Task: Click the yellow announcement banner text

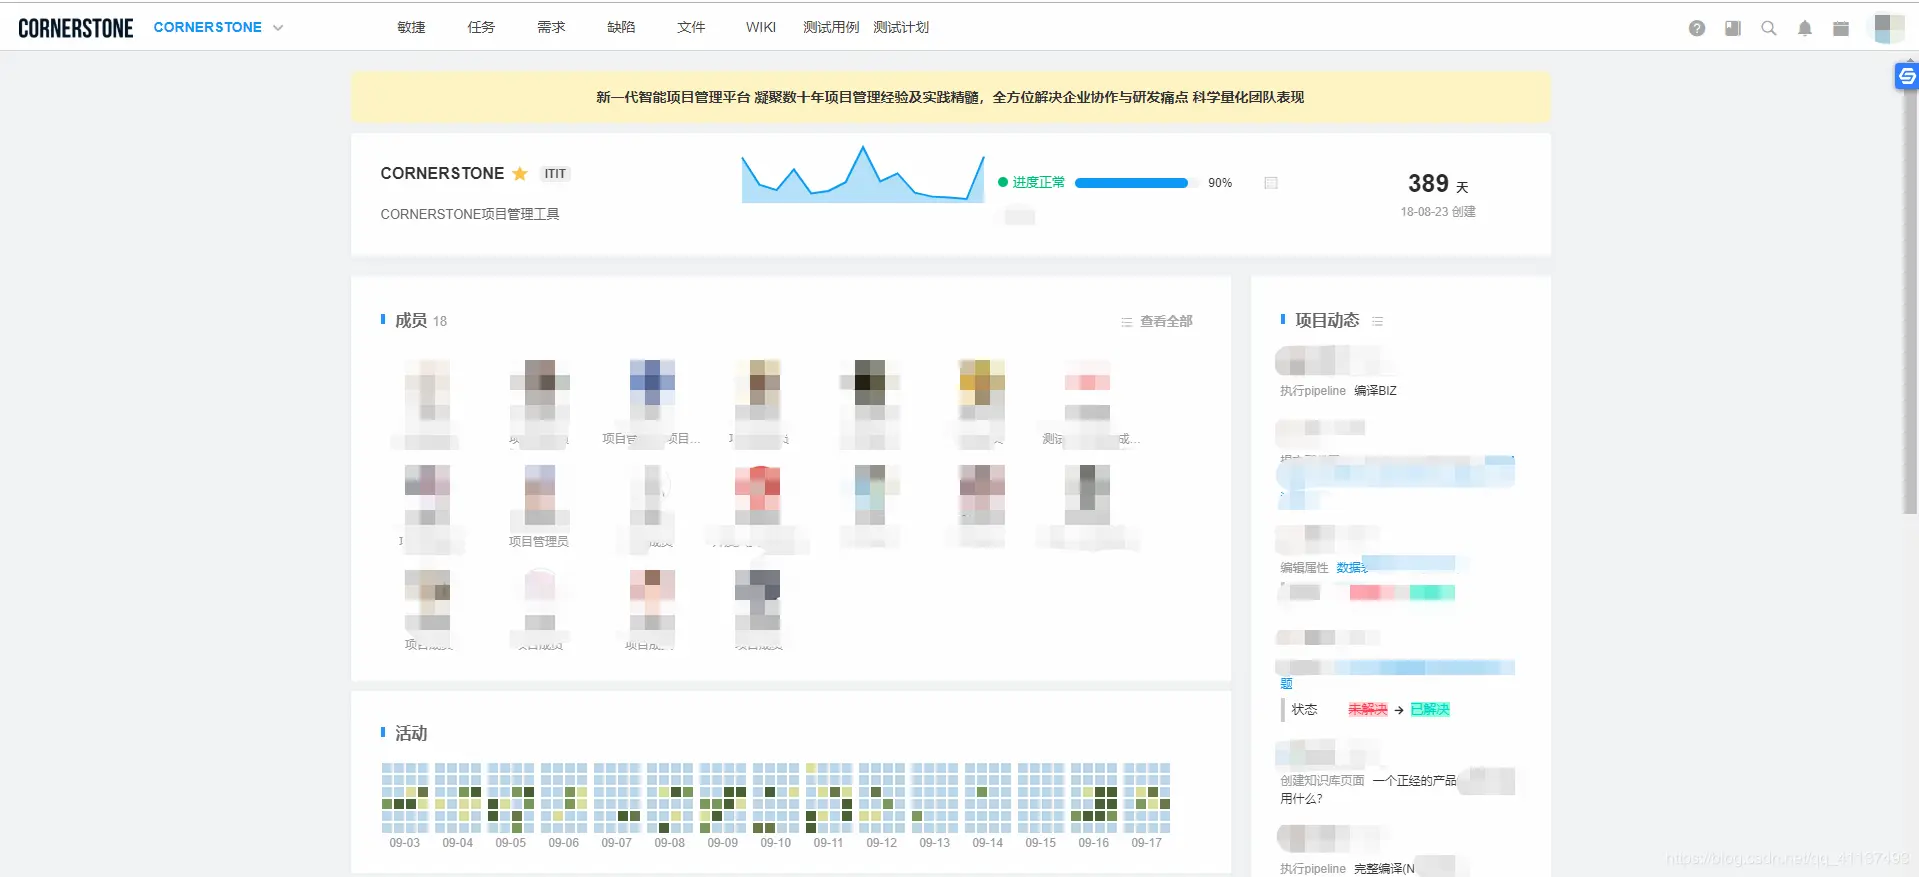Action: 950,97
